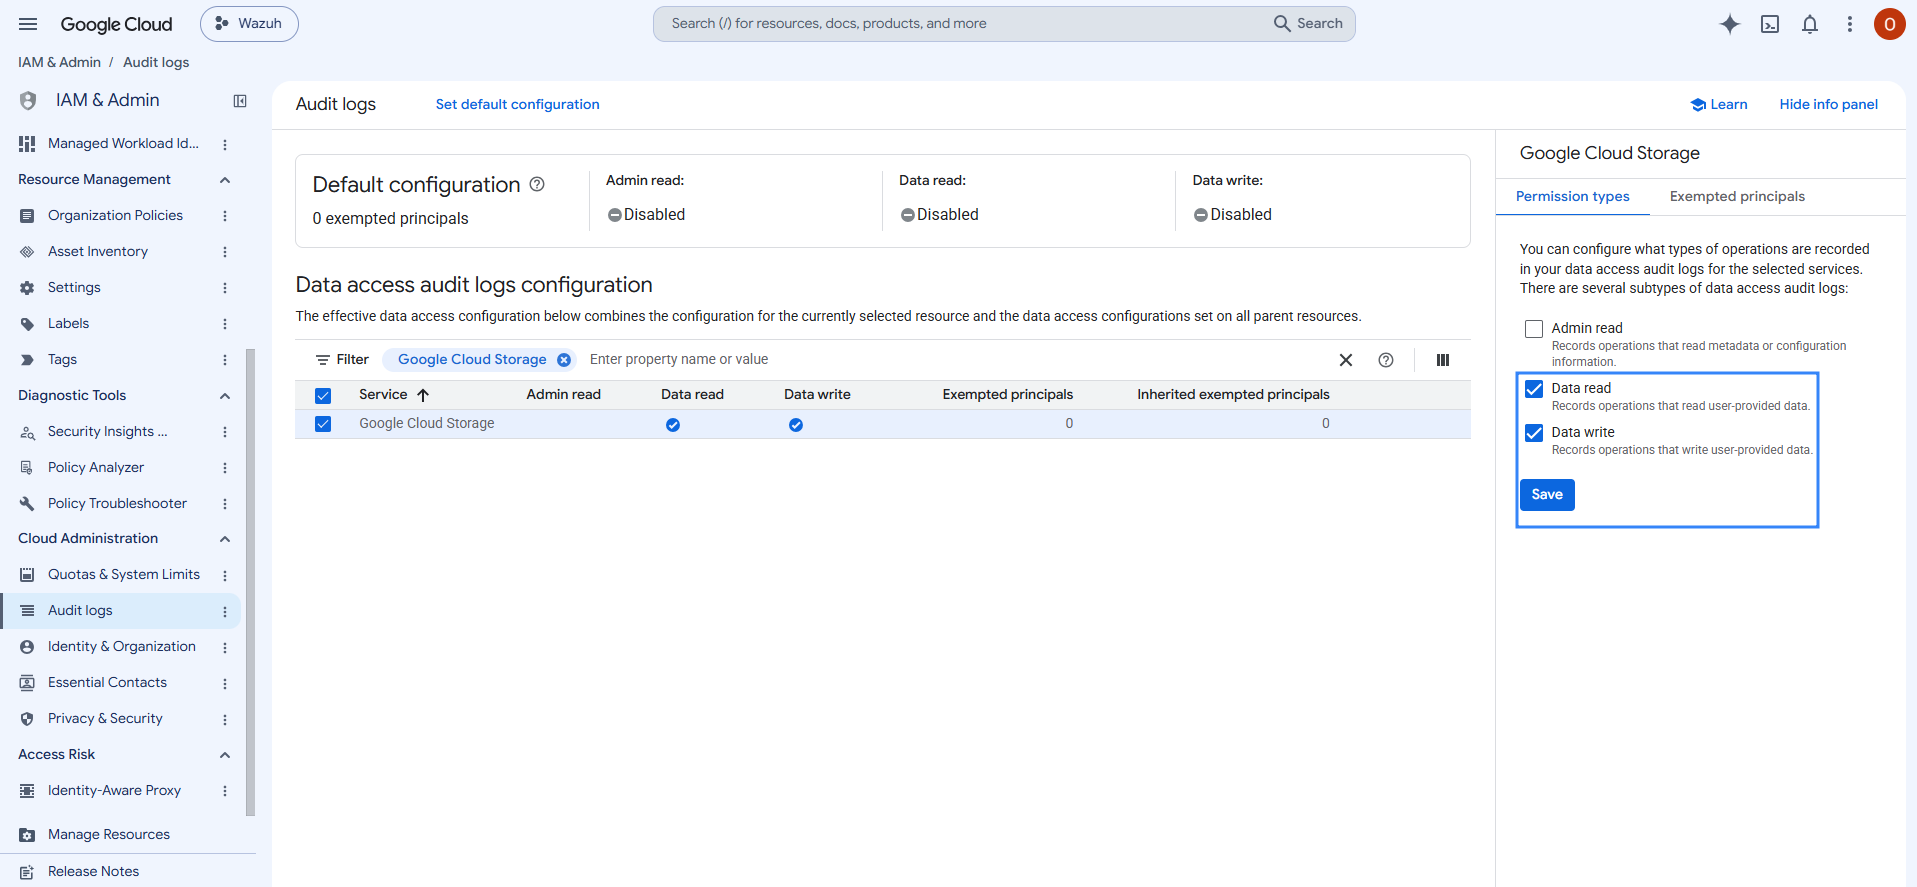
Task: Open filter help question mark icon
Action: click(1386, 360)
